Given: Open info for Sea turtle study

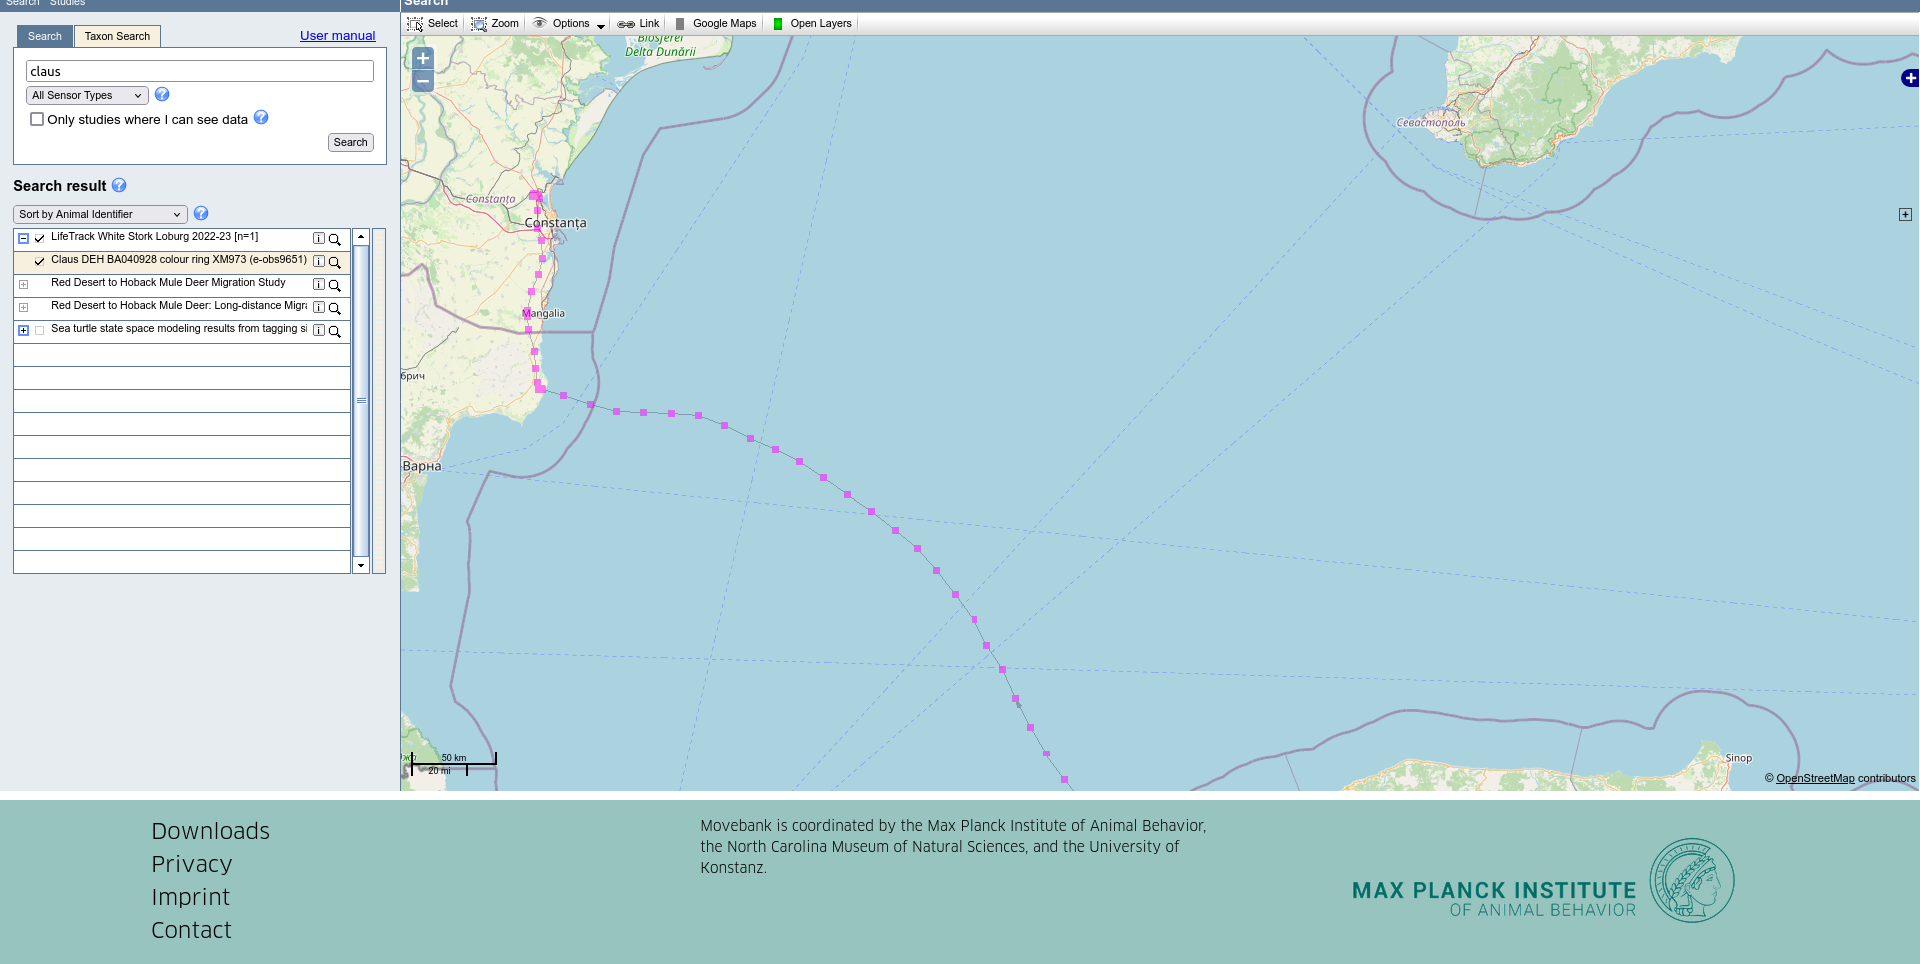Looking at the screenshot, I should [x=319, y=331].
